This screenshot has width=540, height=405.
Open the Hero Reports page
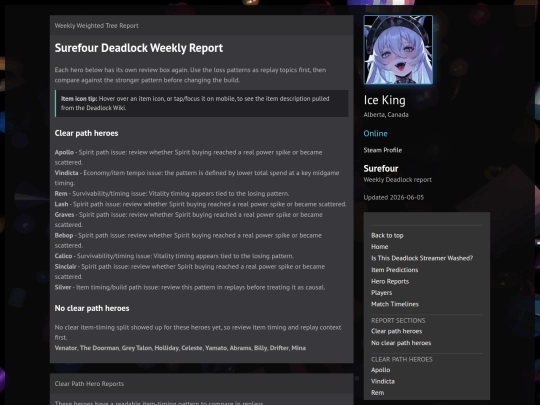tap(390, 281)
